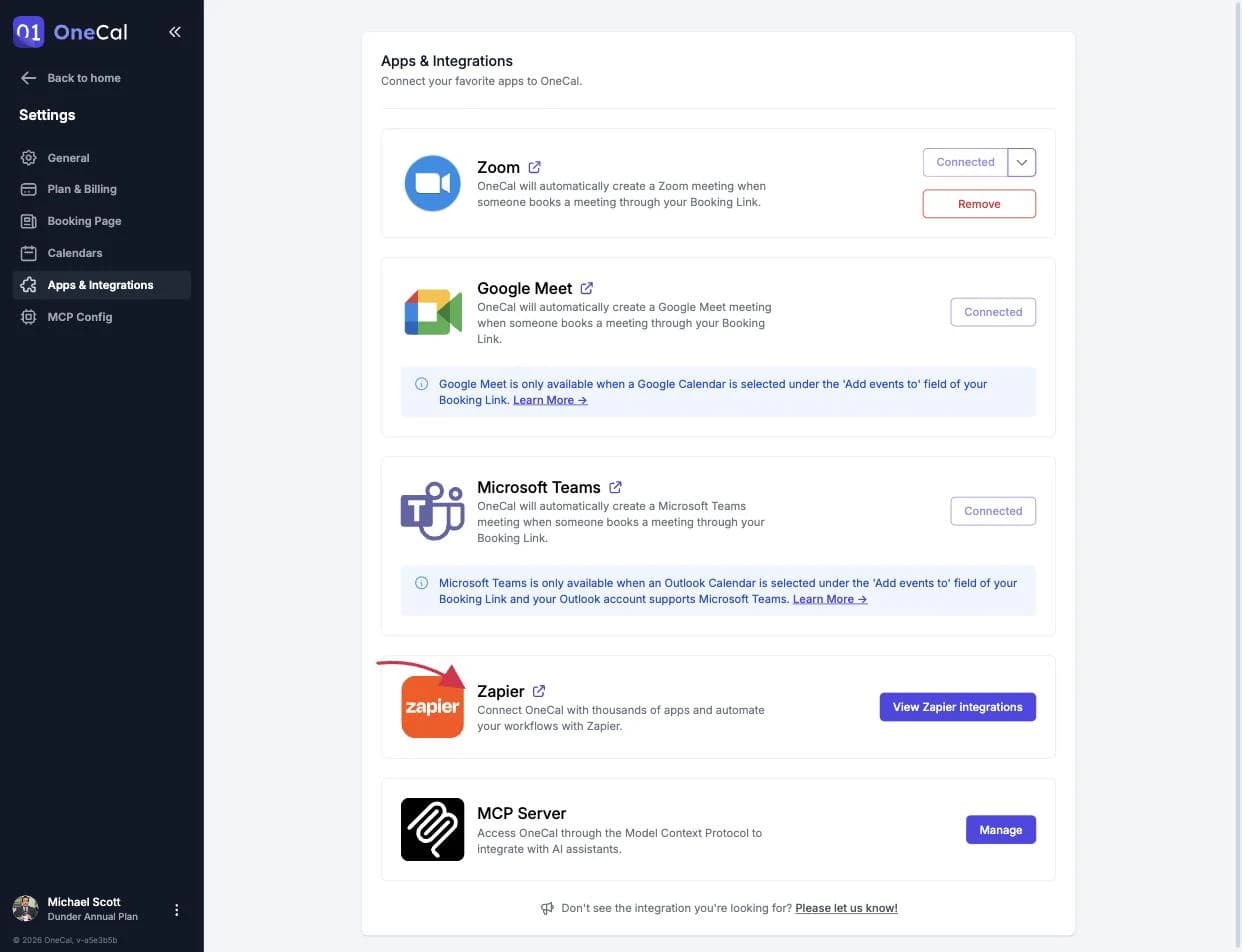Click the orange Zapier logo
1242x952 pixels.
point(432,707)
